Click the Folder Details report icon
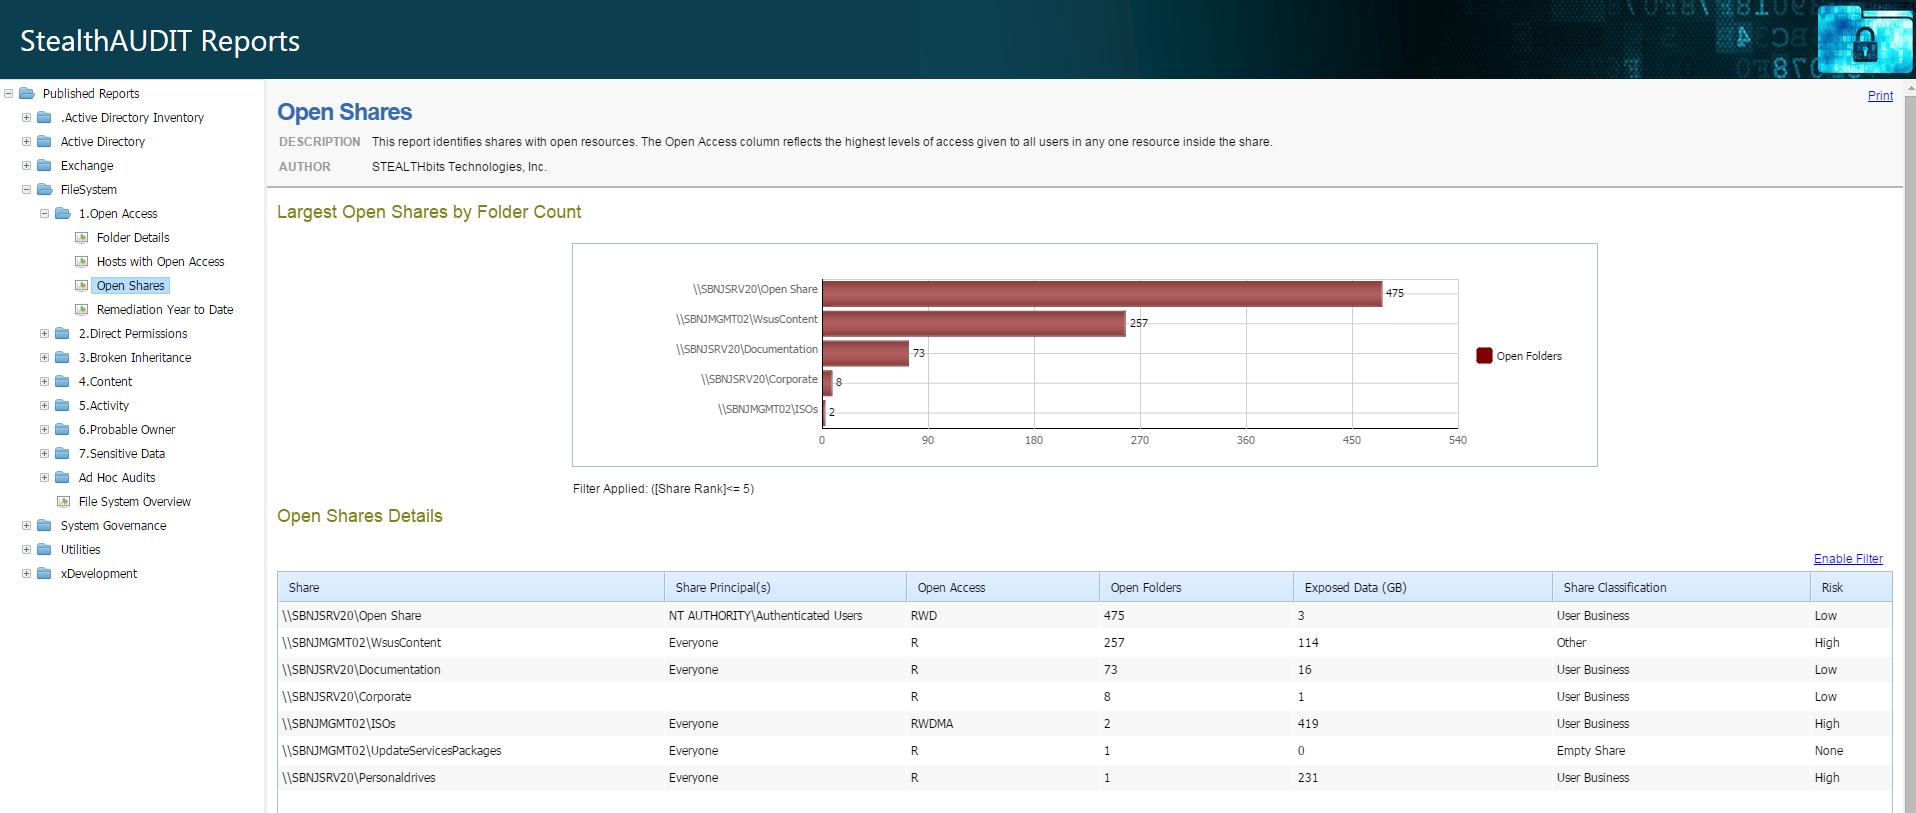1916x813 pixels. click(x=82, y=238)
